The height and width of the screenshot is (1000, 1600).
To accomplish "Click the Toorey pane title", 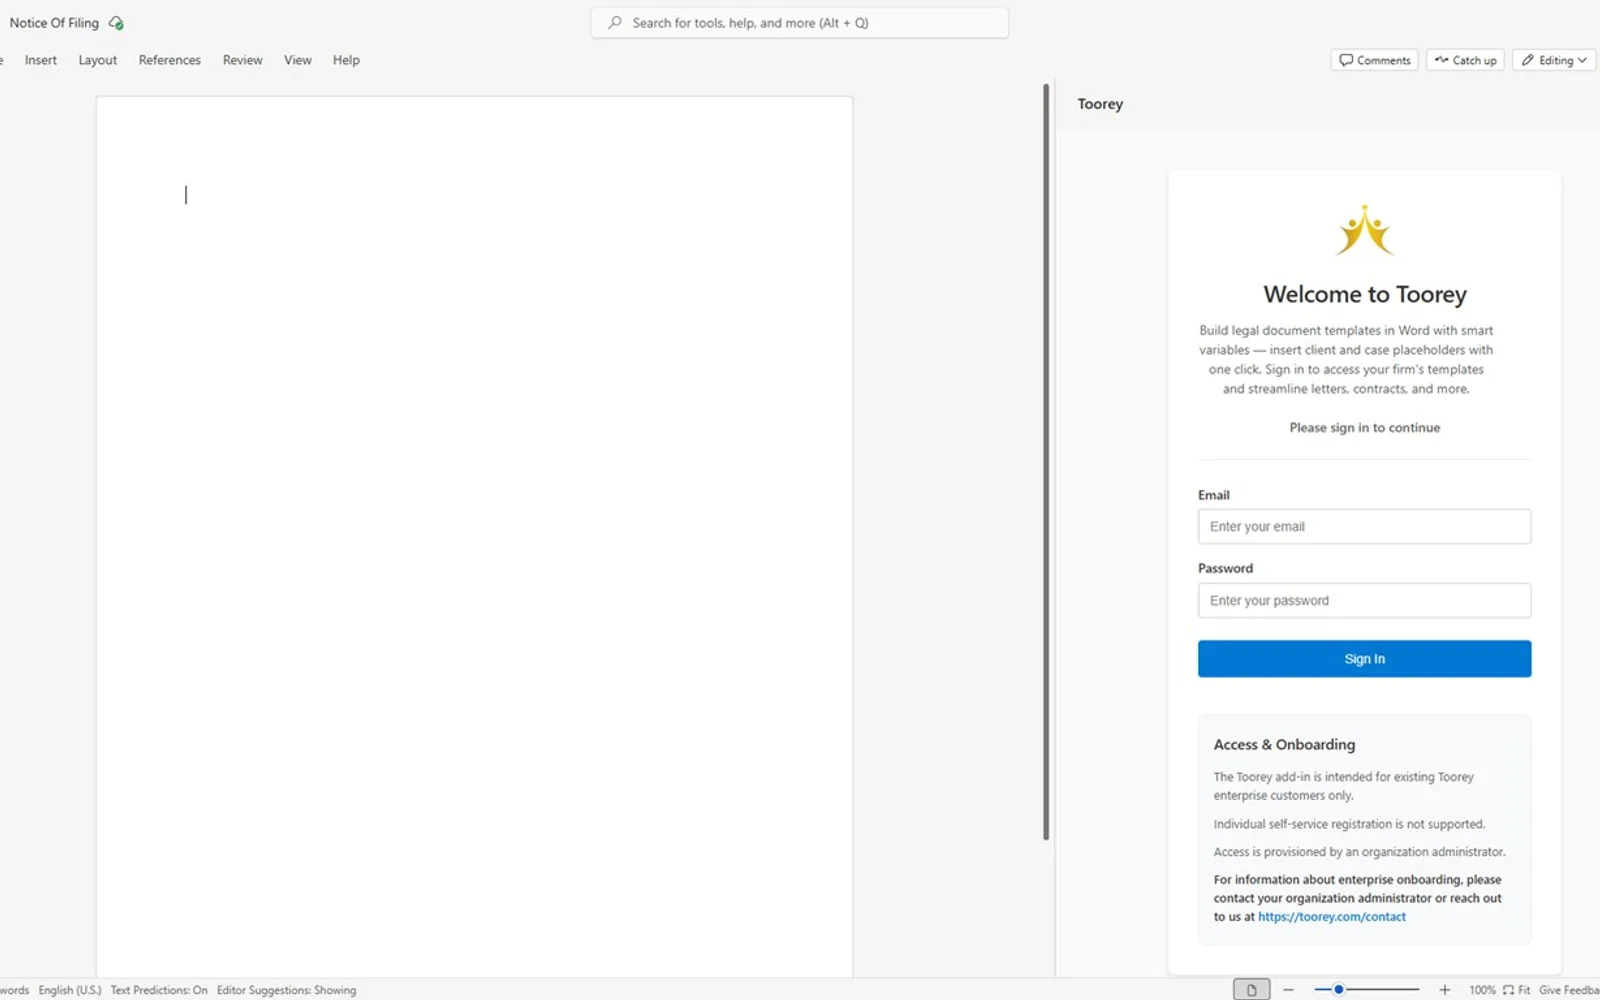I will click(1100, 104).
